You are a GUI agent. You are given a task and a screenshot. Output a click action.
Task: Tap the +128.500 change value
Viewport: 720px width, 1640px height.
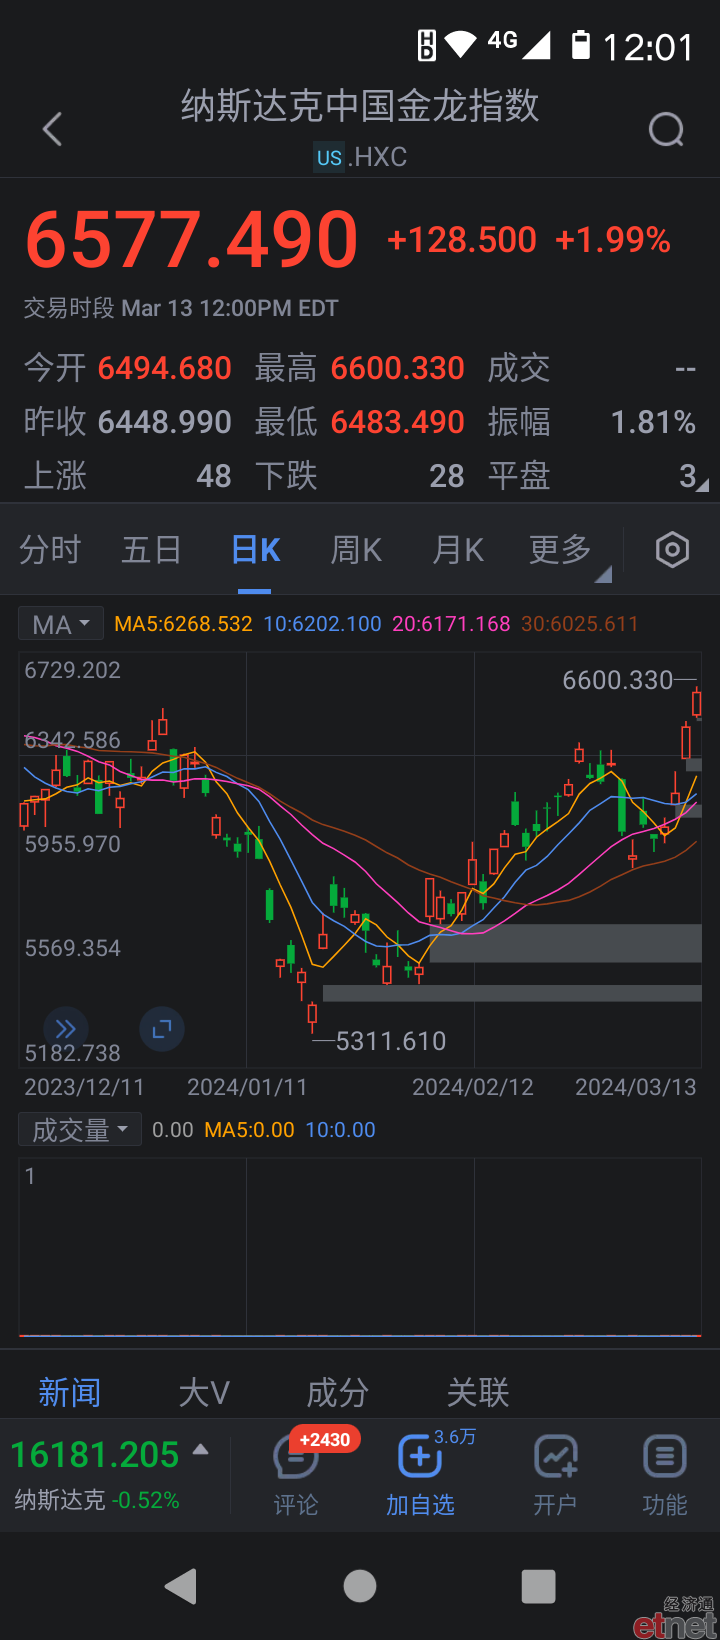462,240
